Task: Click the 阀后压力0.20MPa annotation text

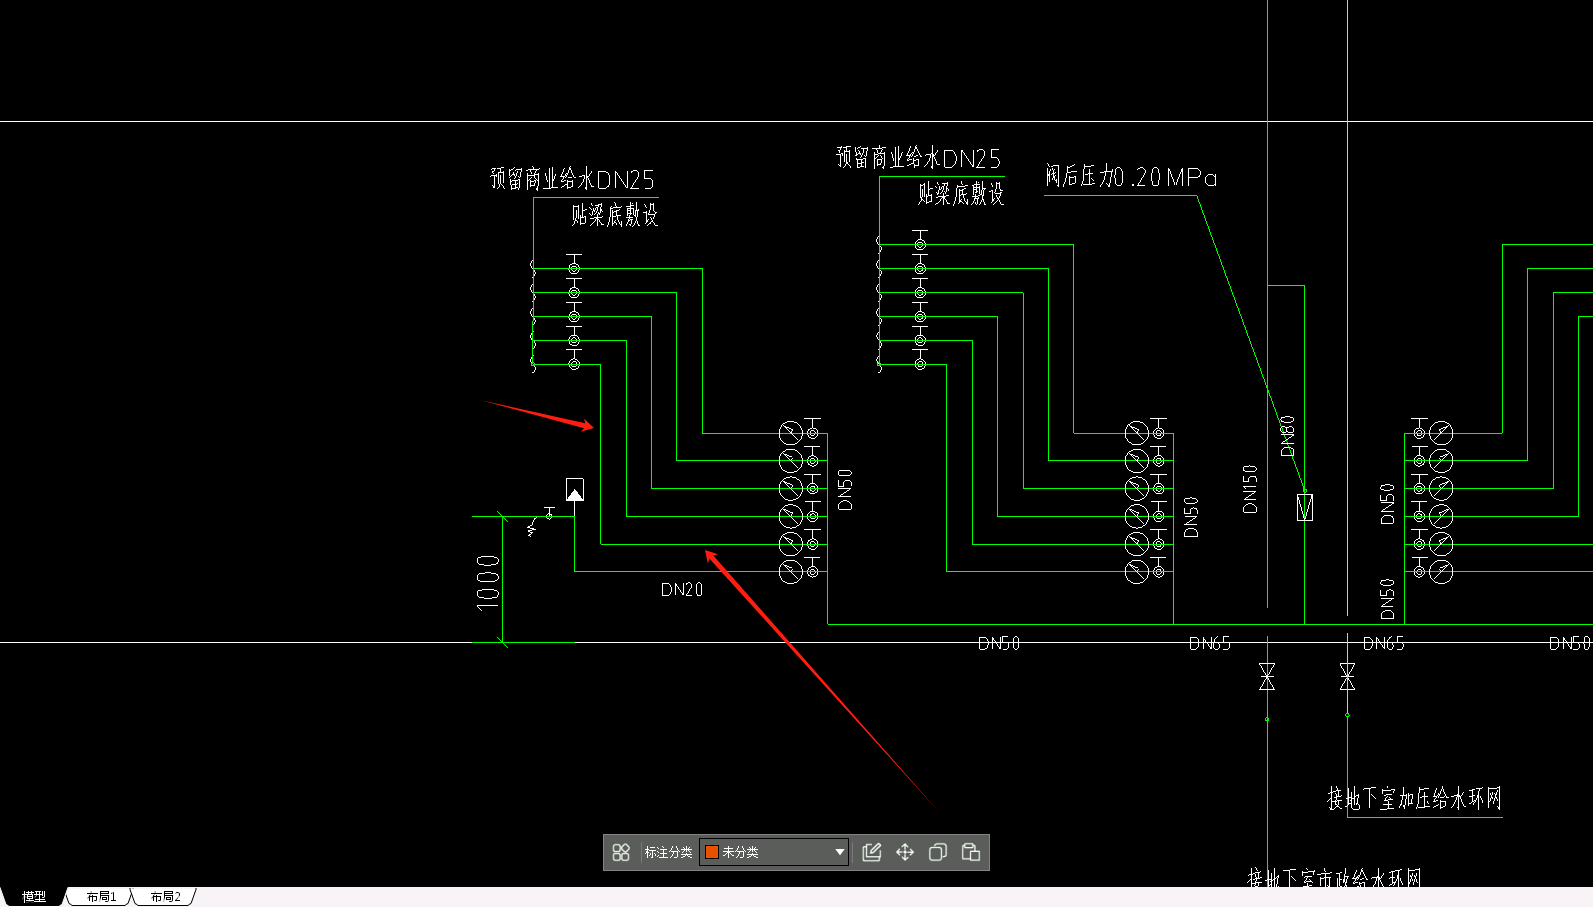Action: point(1131,177)
